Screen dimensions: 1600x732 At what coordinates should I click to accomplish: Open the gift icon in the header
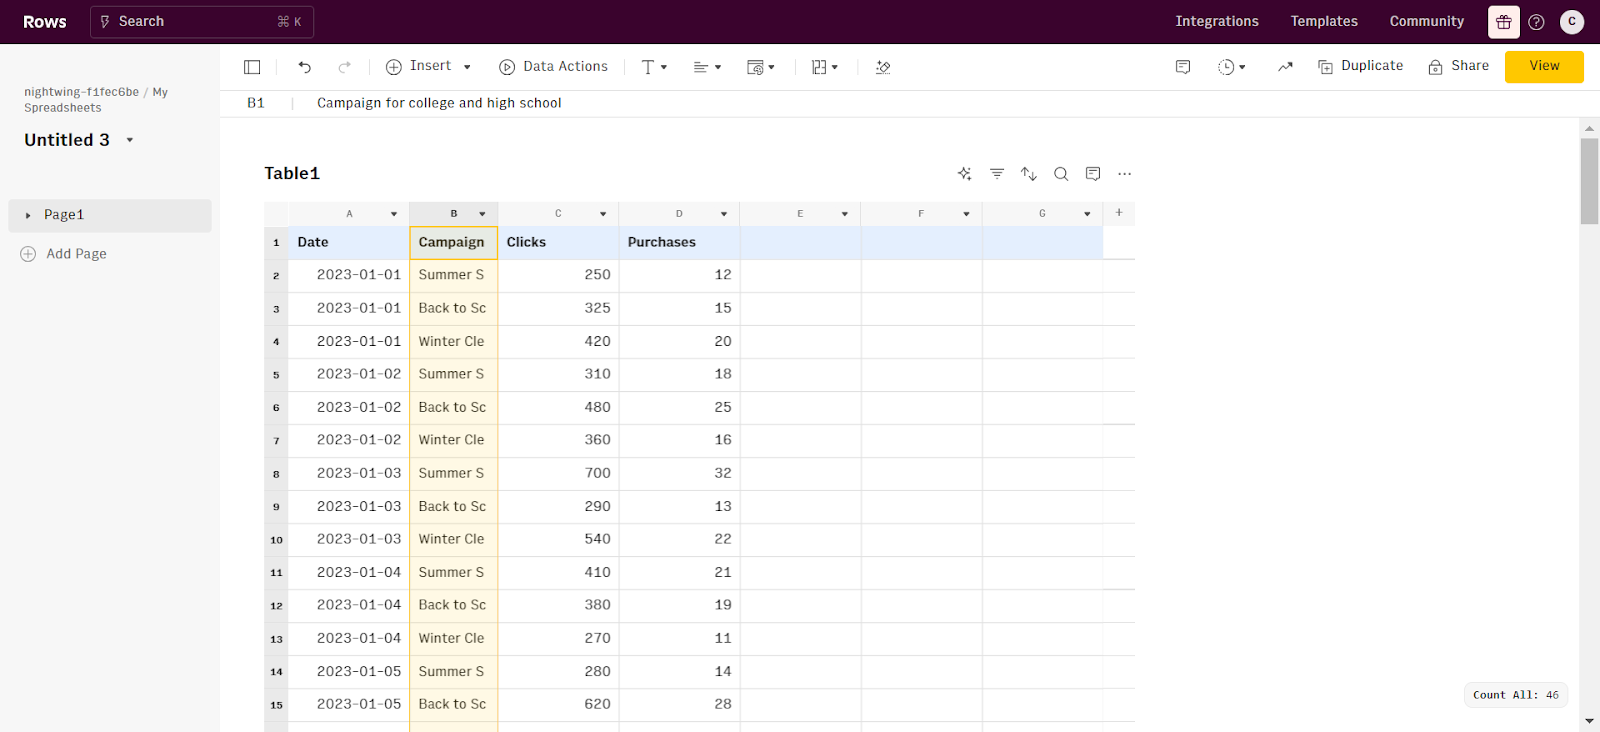pyautogui.click(x=1504, y=22)
